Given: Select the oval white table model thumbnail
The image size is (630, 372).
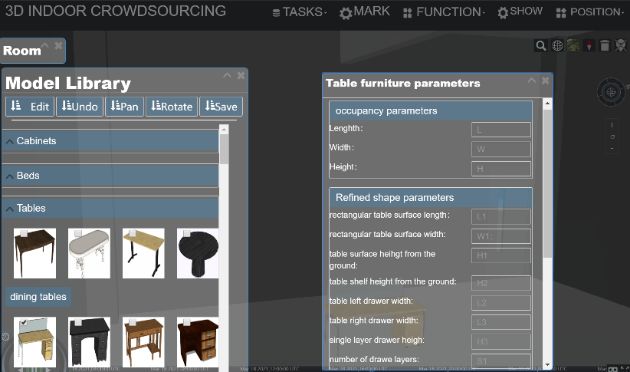Looking at the screenshot, I should [89, 253].
